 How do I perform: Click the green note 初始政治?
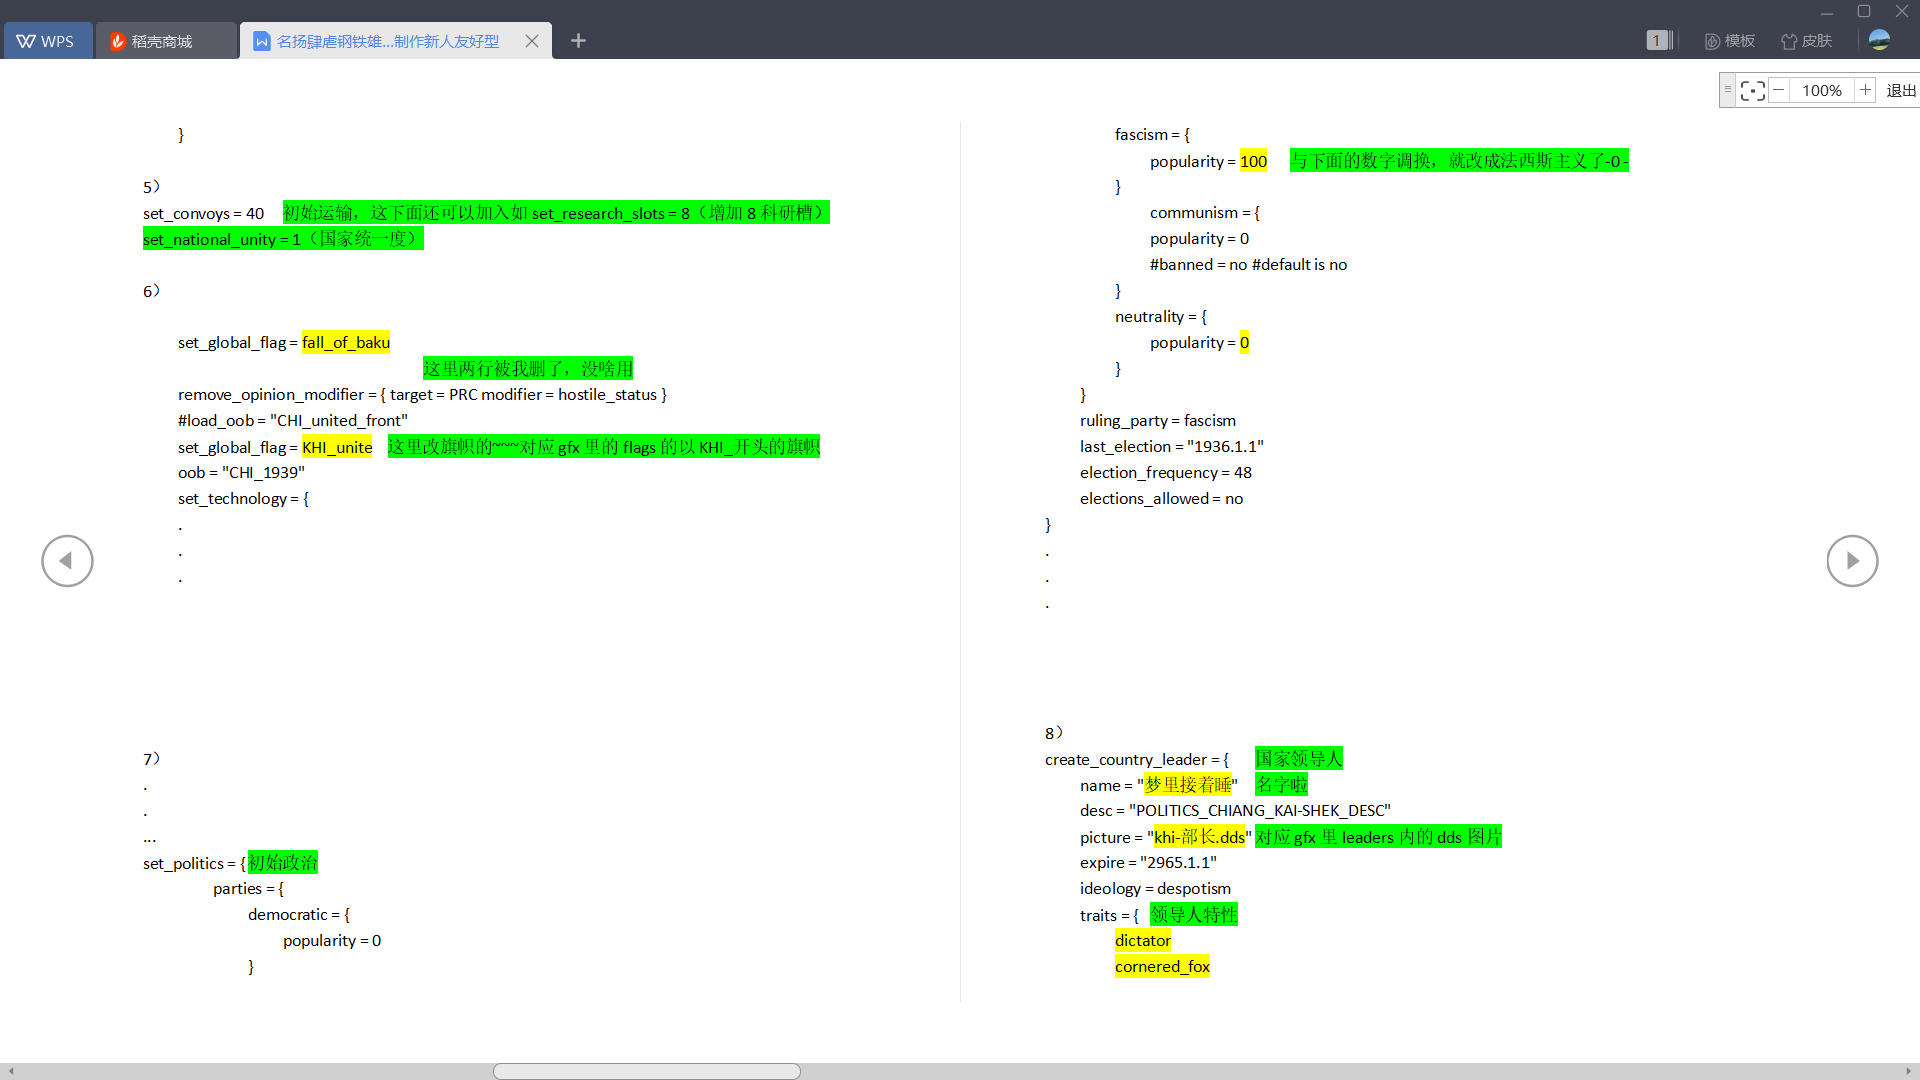click(x=283, y=863)
